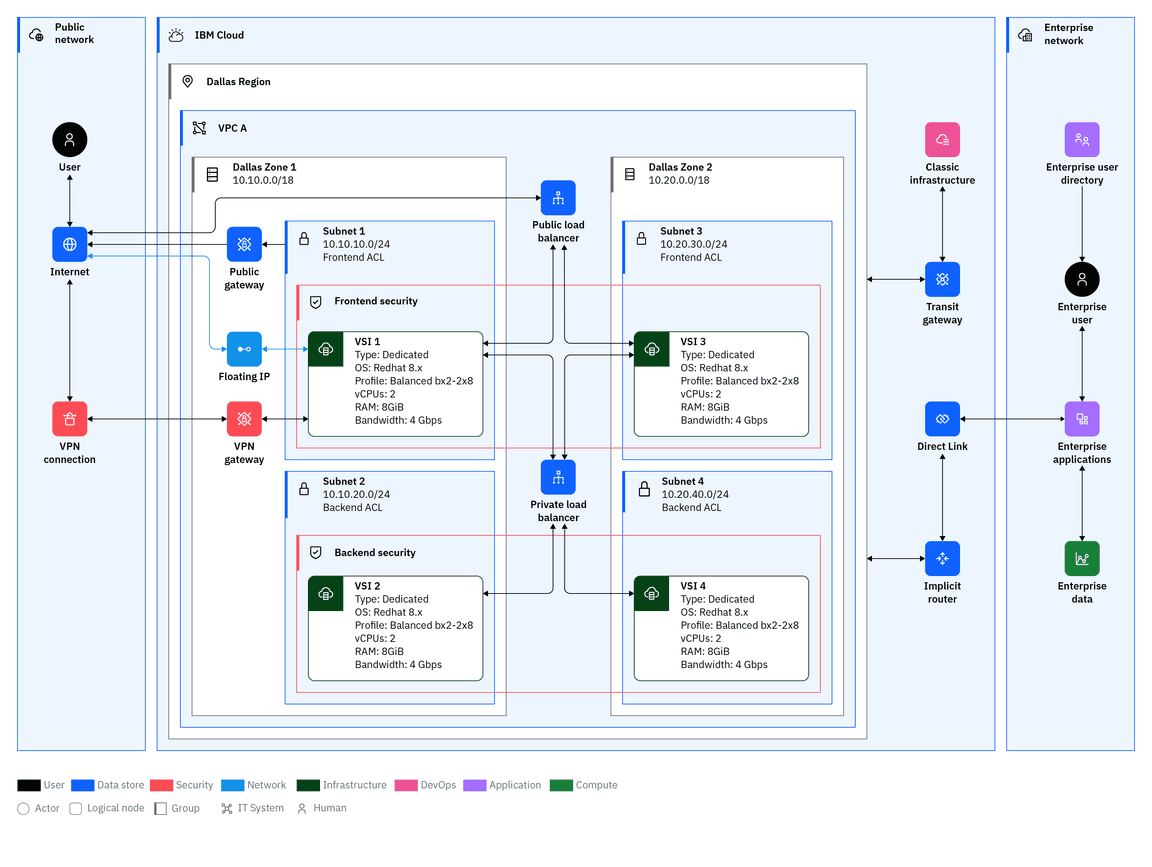Select the blue Data store legend swatch
The width and height of the screenshot is (1152, 867).
click(x=83, y=785)
